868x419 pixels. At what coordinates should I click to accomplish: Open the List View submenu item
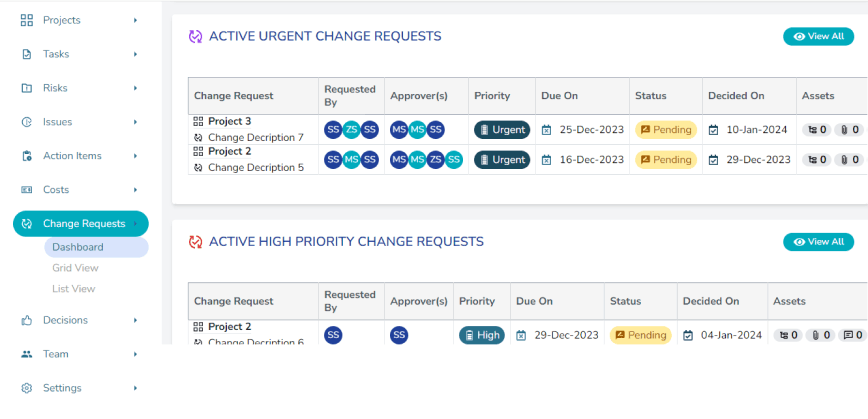[74, 289]
